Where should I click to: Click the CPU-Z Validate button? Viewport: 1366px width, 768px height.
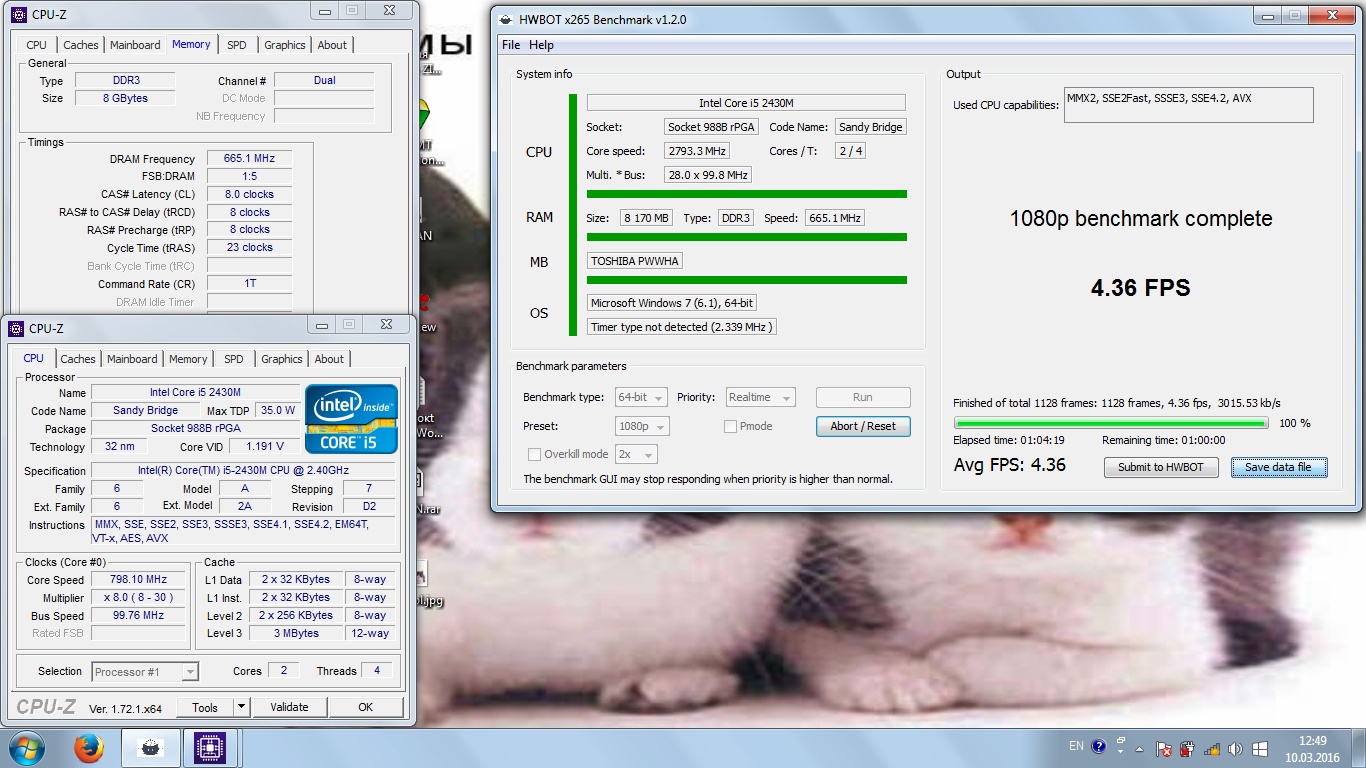tap(289, 707)
